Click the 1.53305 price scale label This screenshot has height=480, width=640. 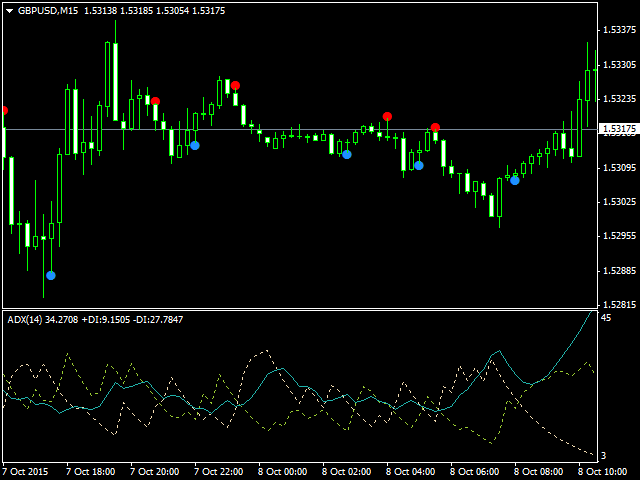coord(619,64)
